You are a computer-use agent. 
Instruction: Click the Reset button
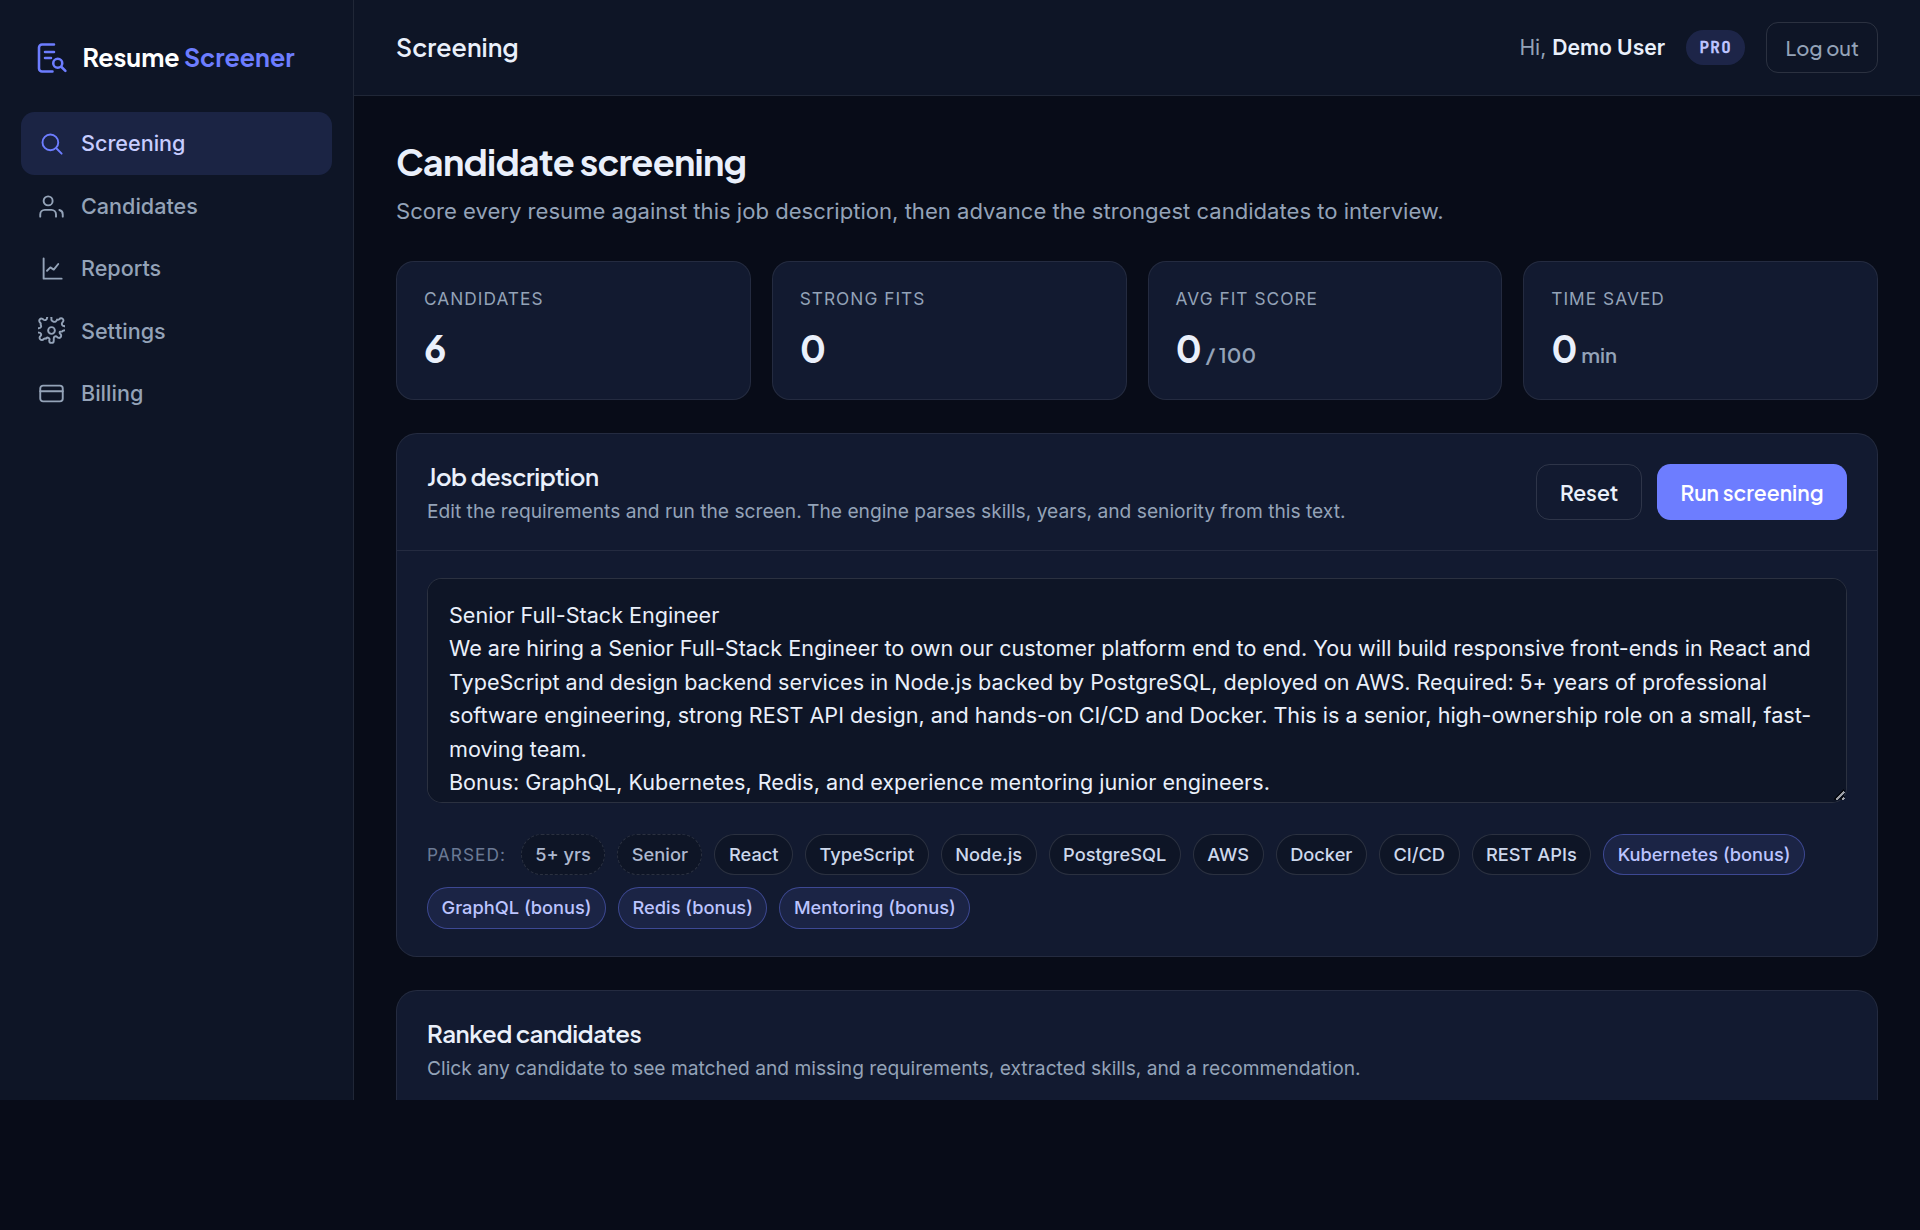[1588, 493]
